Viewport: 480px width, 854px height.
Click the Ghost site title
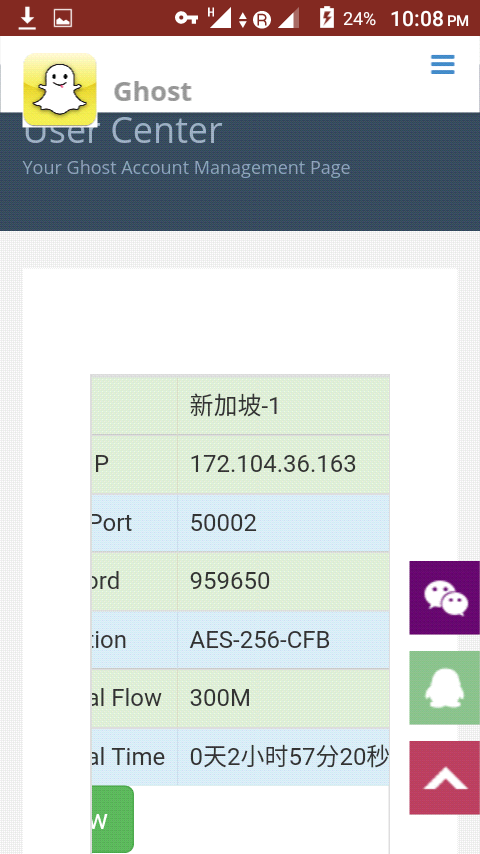(x=153, y=92)
